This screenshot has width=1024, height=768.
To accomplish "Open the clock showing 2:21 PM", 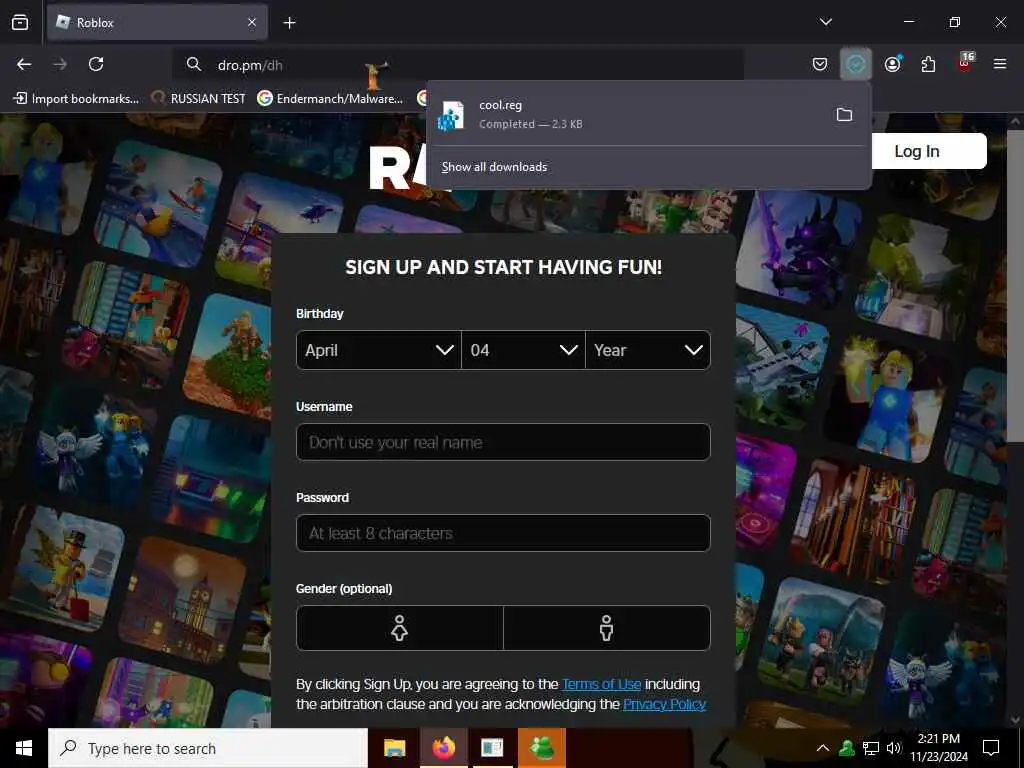I will coord(939,748).
